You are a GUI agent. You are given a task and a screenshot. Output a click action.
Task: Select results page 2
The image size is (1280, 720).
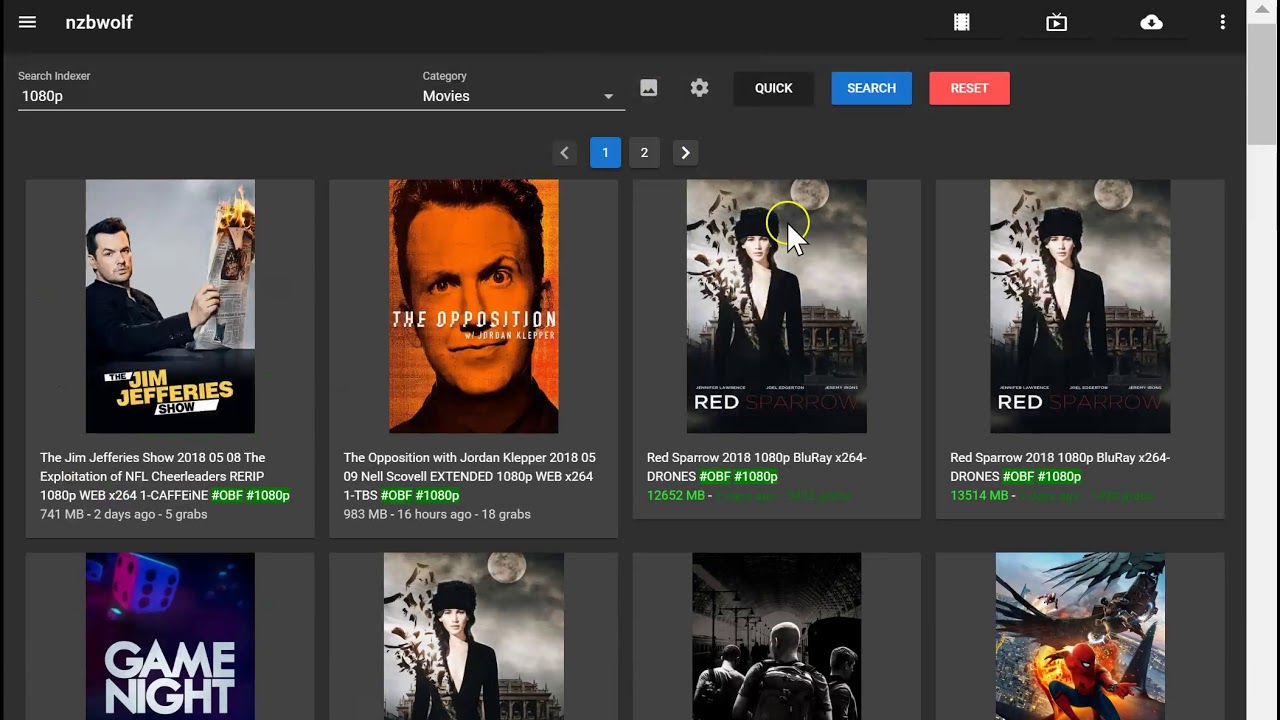tap(644, 153)
